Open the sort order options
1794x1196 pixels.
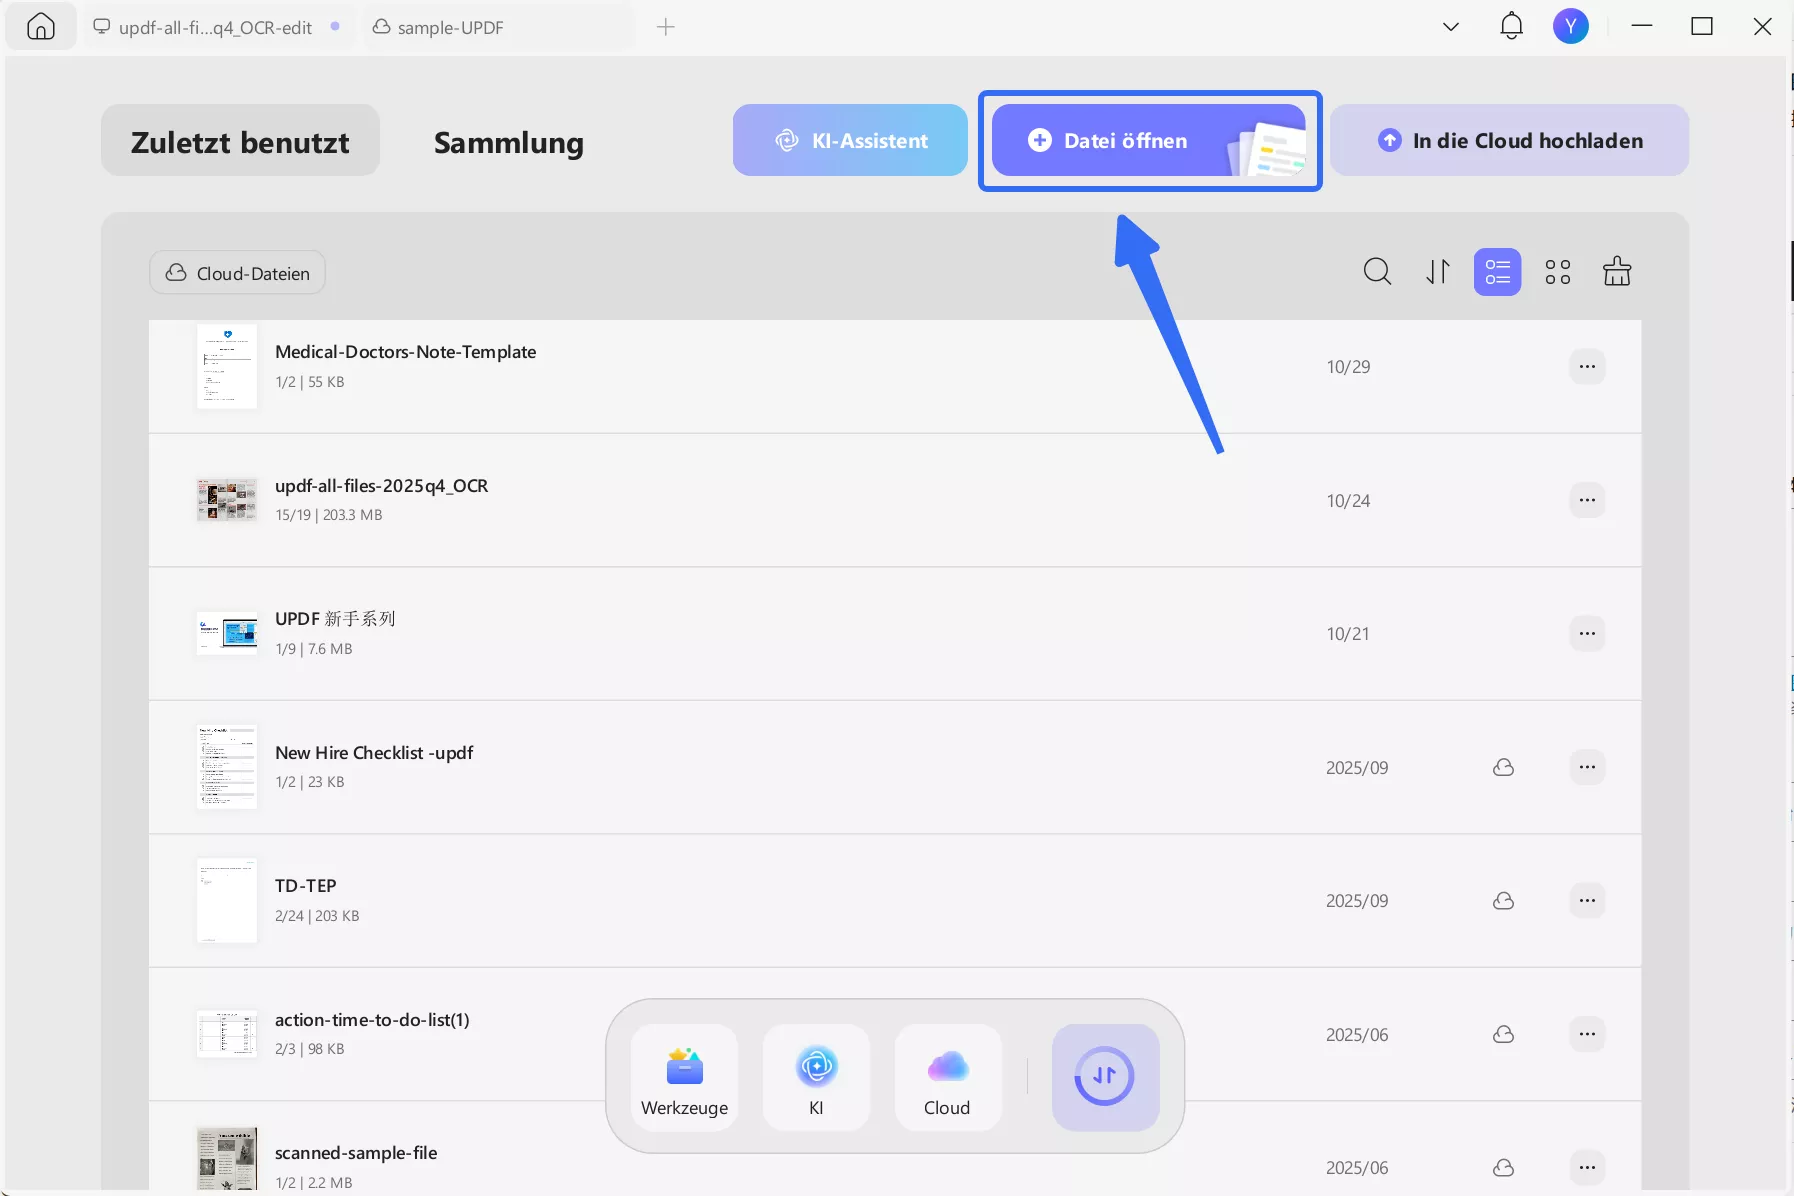point(1438,272)
